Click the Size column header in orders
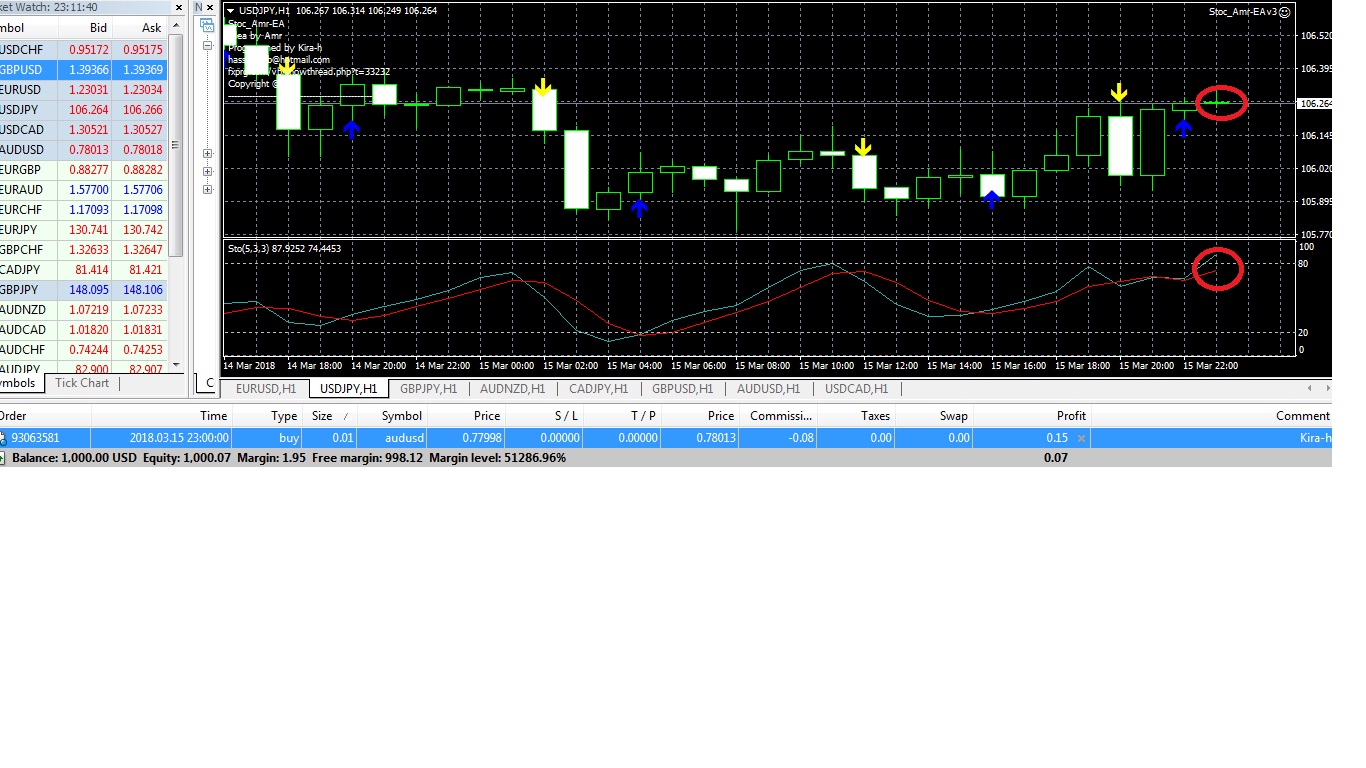The image size is (1366, 768). (x=322, y=416)
